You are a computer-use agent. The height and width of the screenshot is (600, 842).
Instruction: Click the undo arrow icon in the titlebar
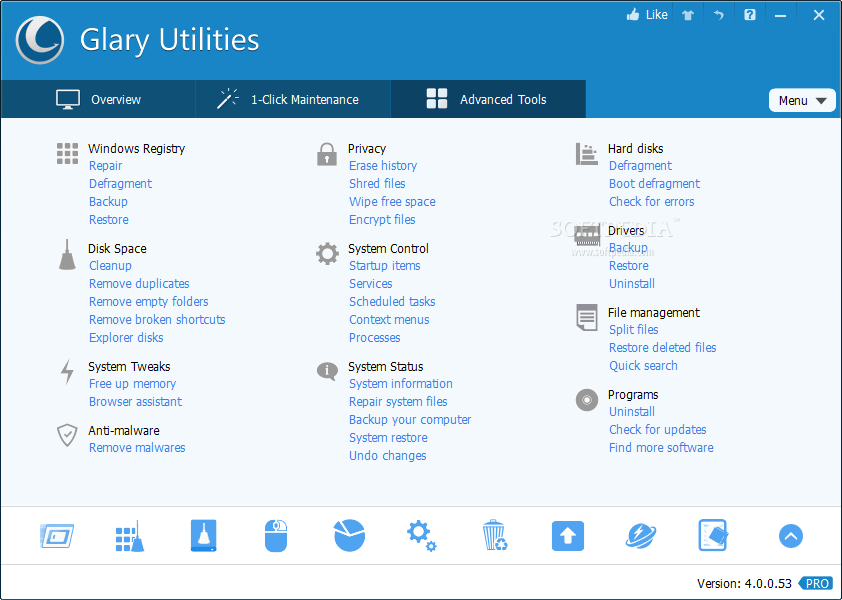[x=718, y=15]
